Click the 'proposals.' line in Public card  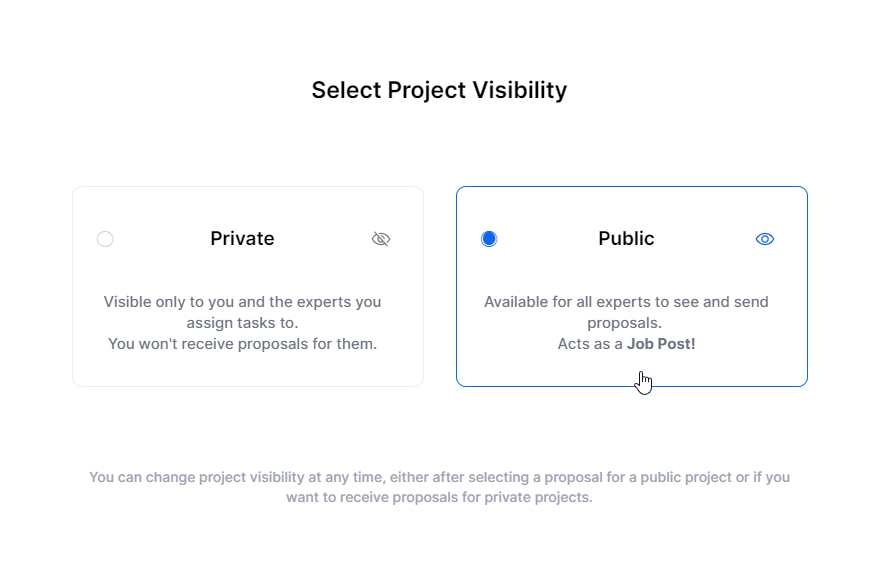point(624,323)
